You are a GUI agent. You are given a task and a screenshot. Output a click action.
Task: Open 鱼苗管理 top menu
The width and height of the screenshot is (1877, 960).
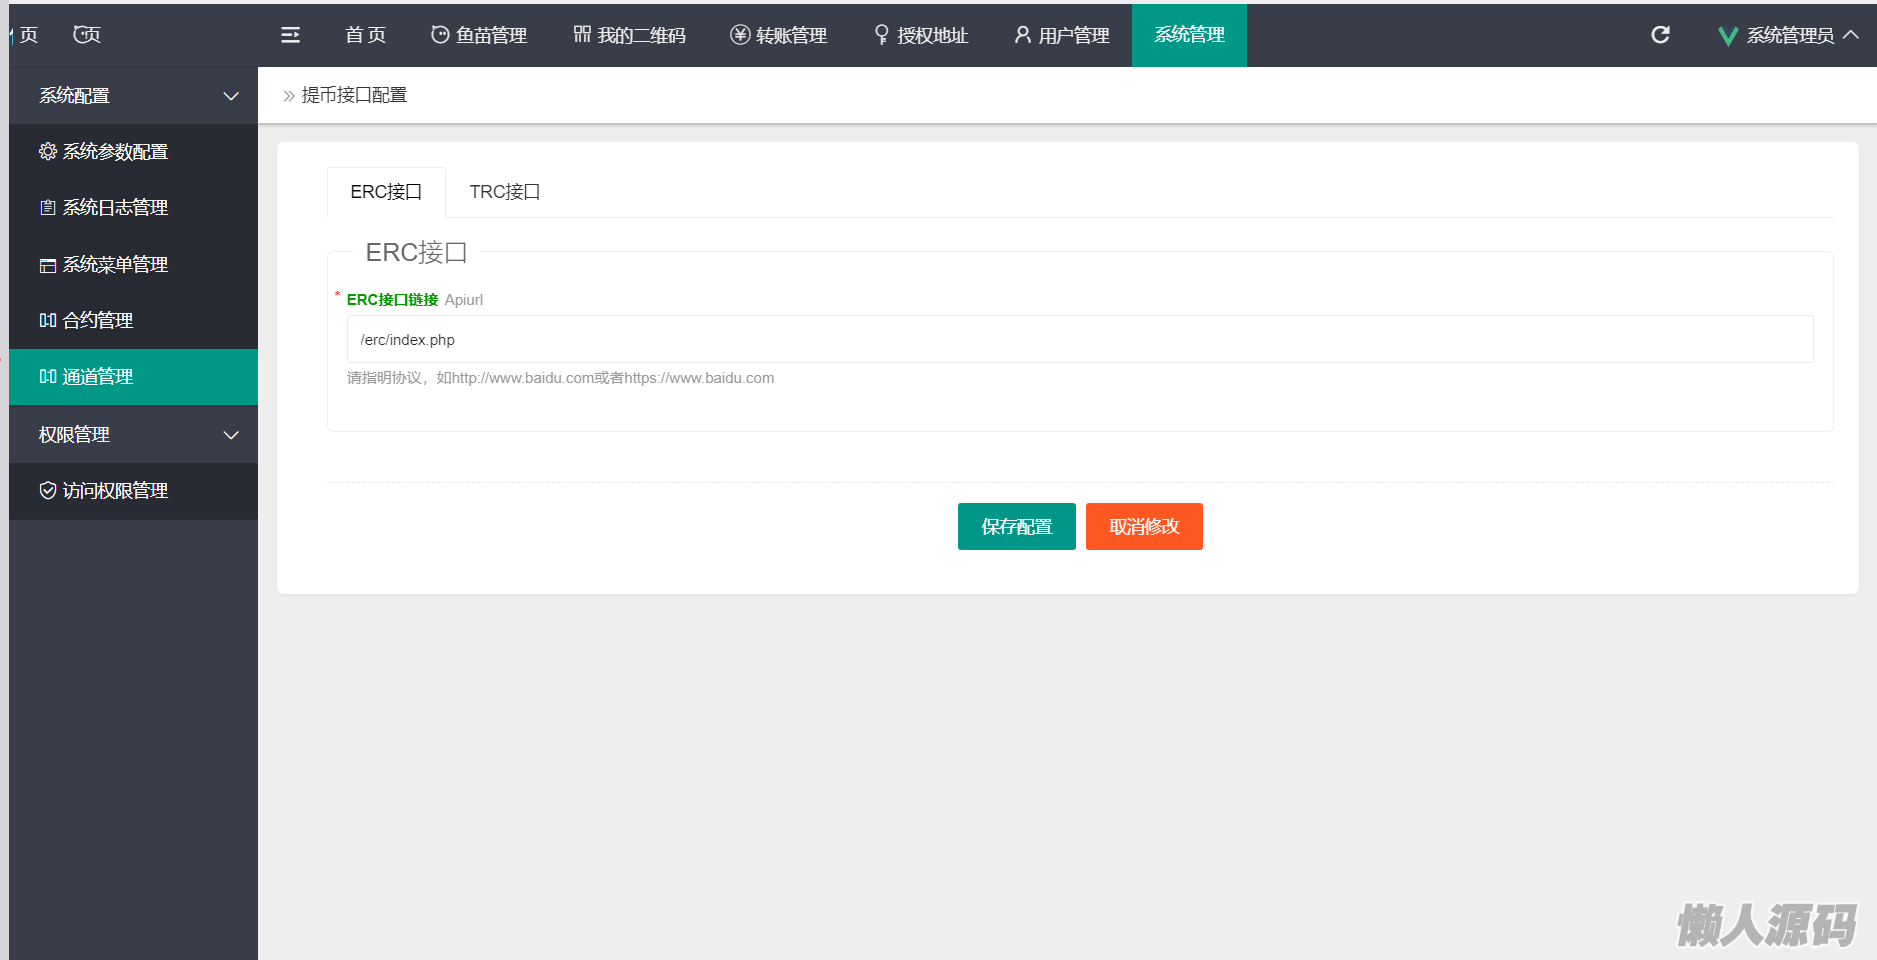tap(479, 35)
